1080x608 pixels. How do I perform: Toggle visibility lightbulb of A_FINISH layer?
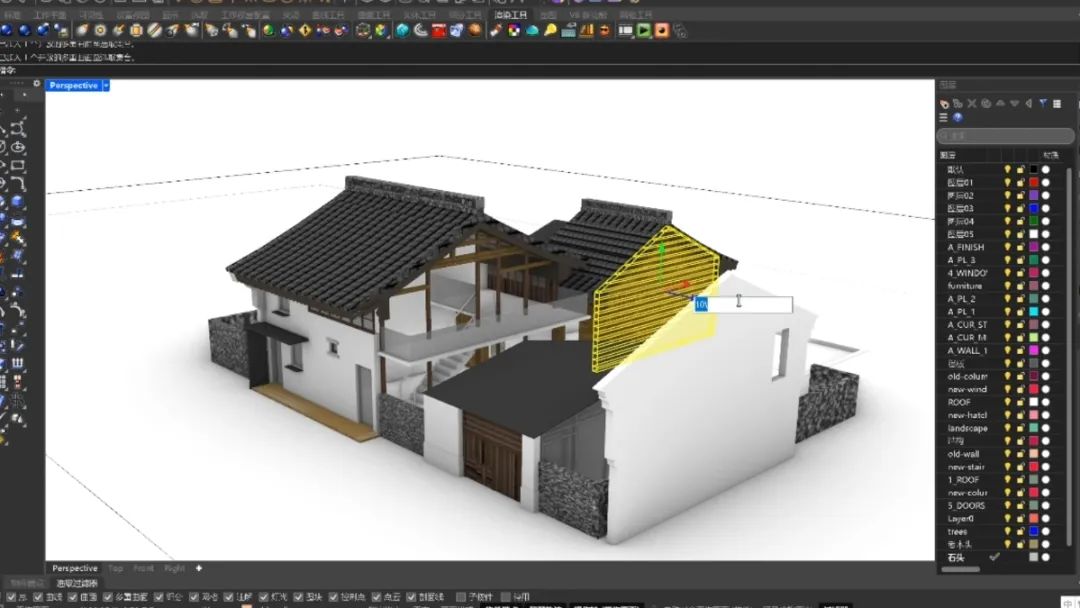(x=1008, y=247)
